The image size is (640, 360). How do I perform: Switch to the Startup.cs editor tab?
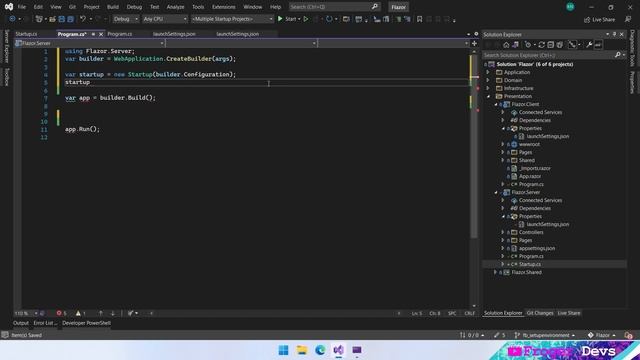pyautogui.click(x=26, y=34)
